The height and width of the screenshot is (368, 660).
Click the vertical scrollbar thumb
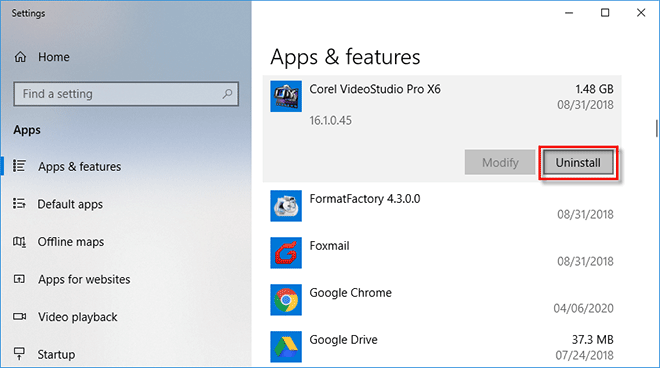[x=656, y=128]
